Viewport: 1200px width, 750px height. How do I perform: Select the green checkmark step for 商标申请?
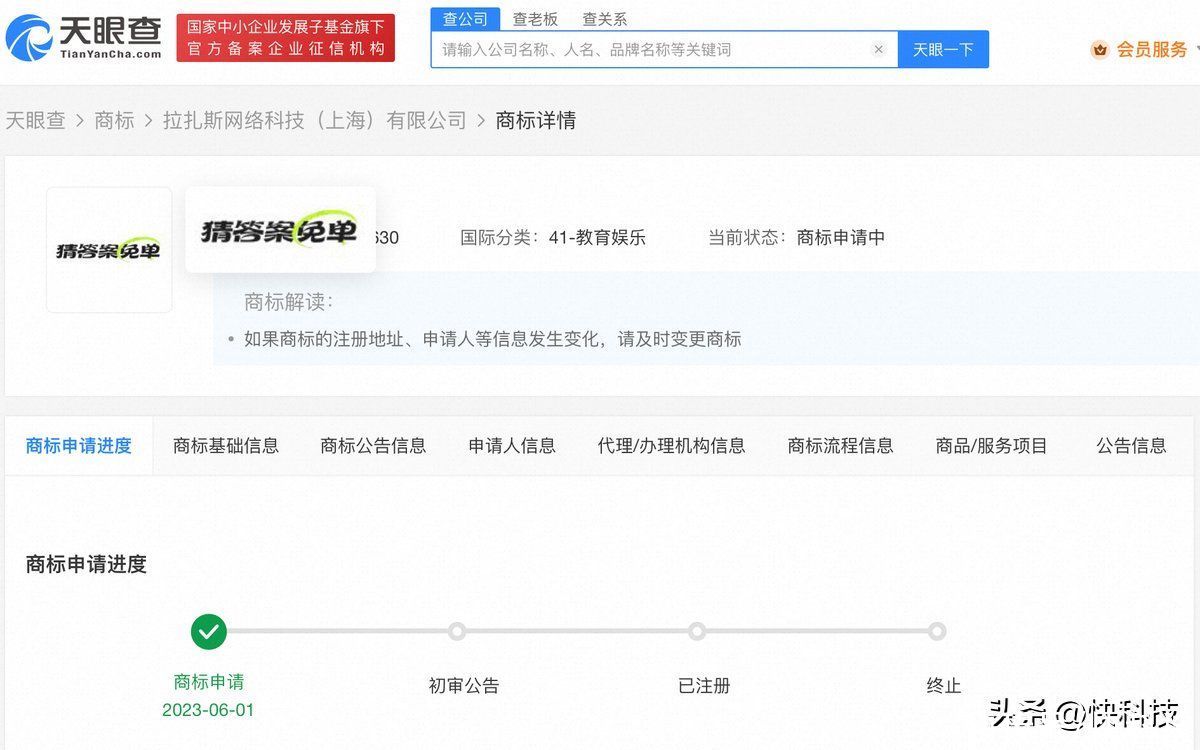[209, 631]
